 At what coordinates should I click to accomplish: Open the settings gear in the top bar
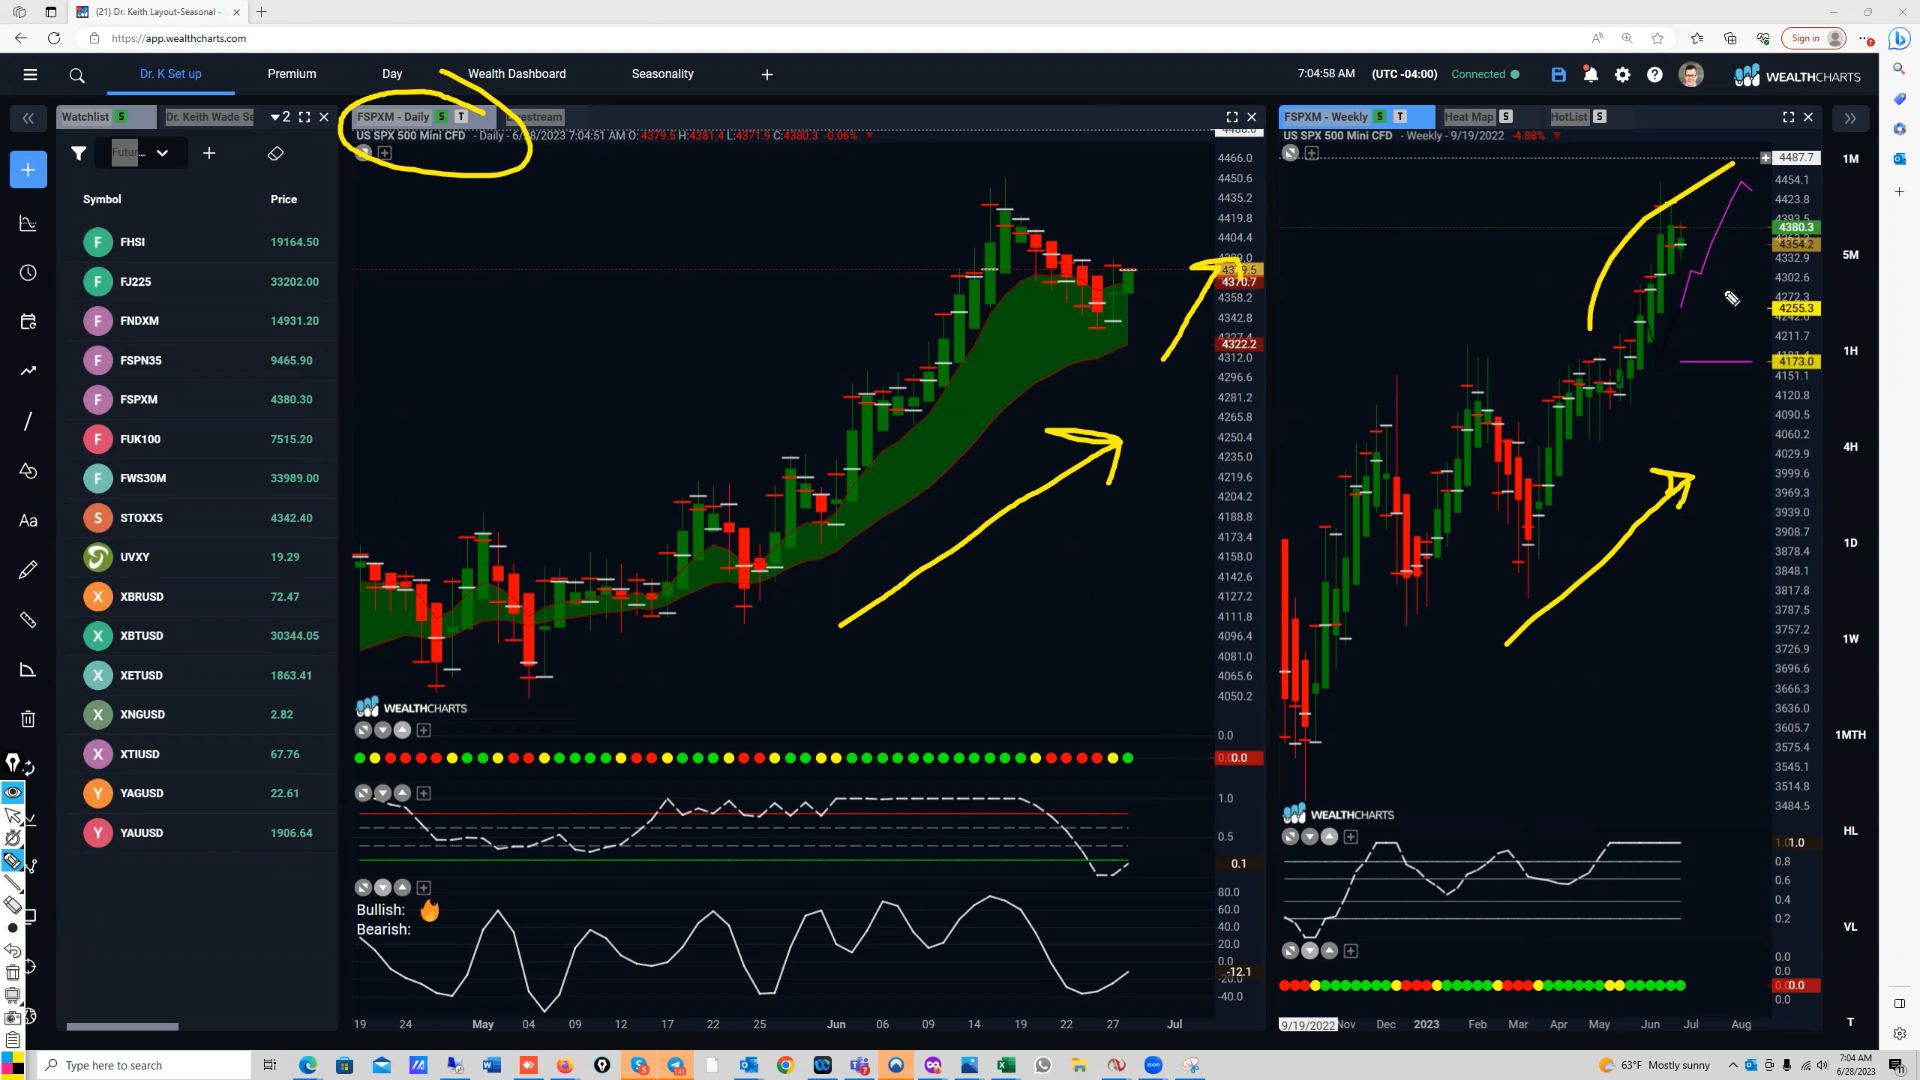(x=1622, y=74)
